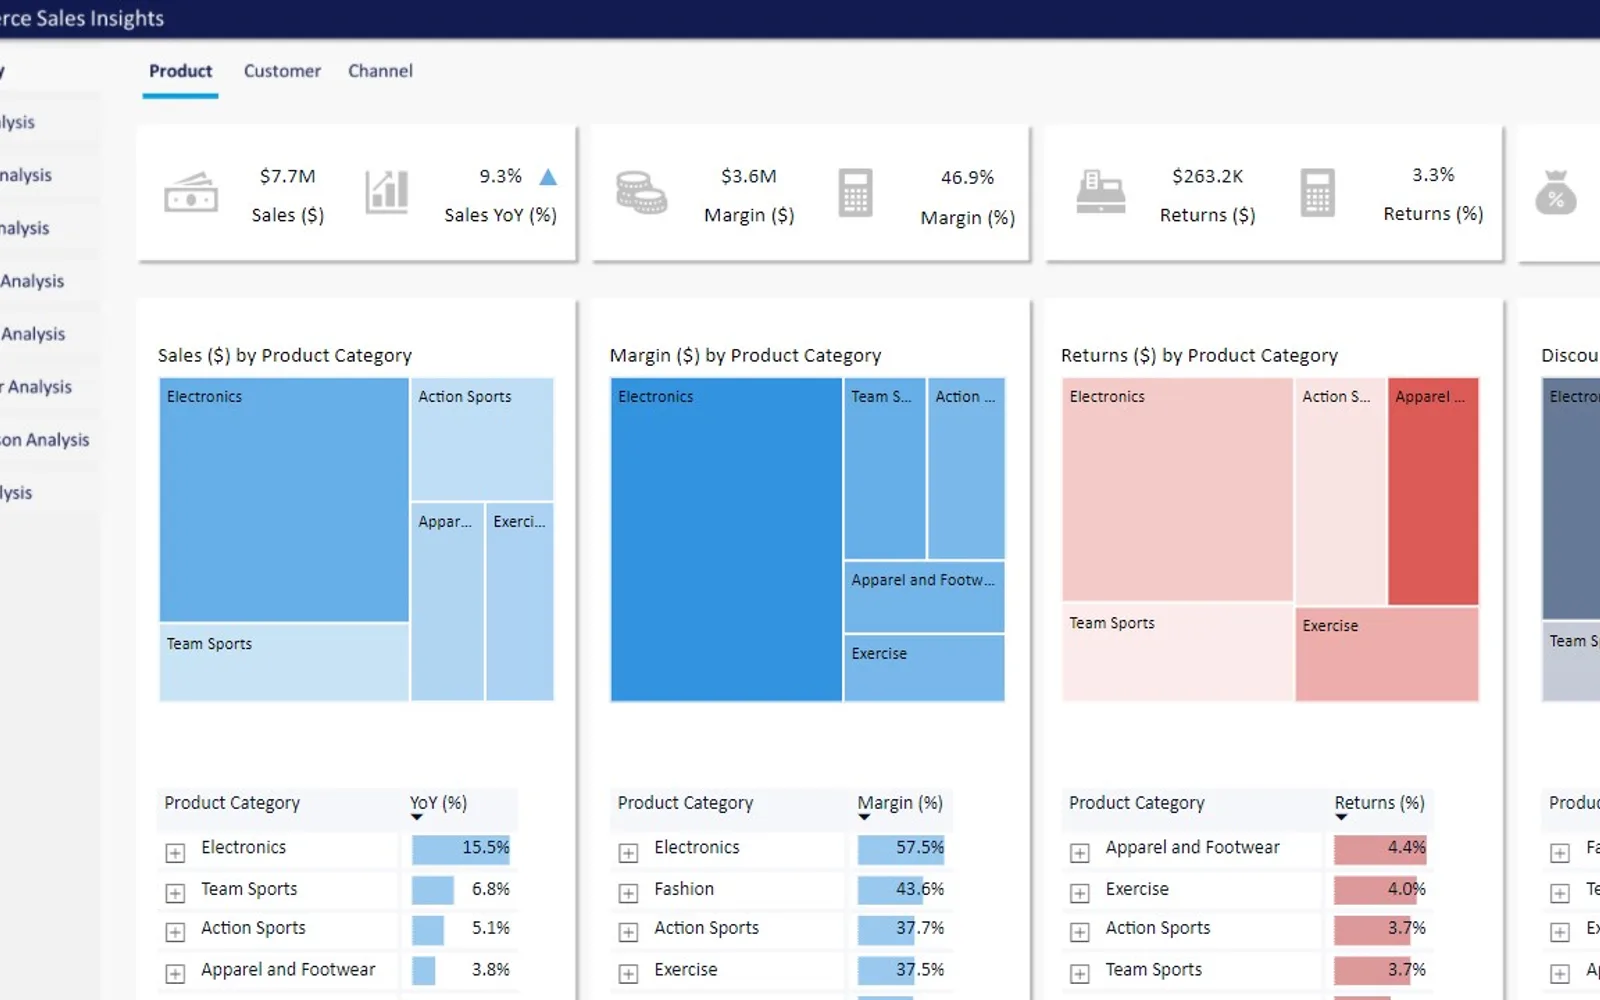Viewport: 1600px width, 1000px height.
Task: Click Product Category header in YoY table
Action: [232, 803]
